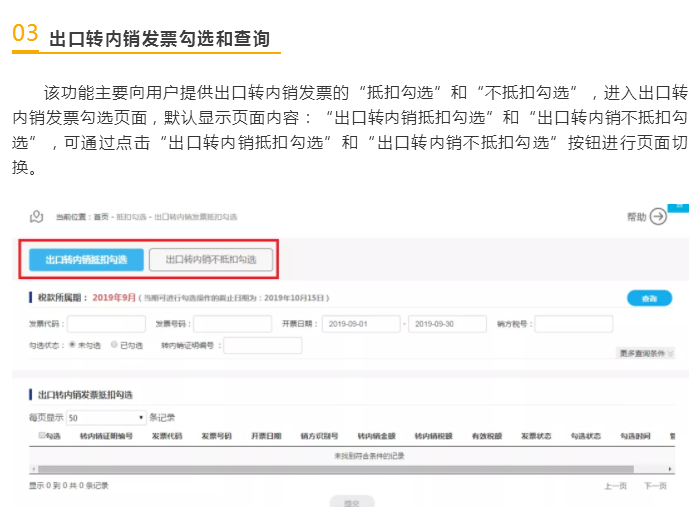Open the end date field 2019-09-30
699x532 pixels.
coord(446,324)
